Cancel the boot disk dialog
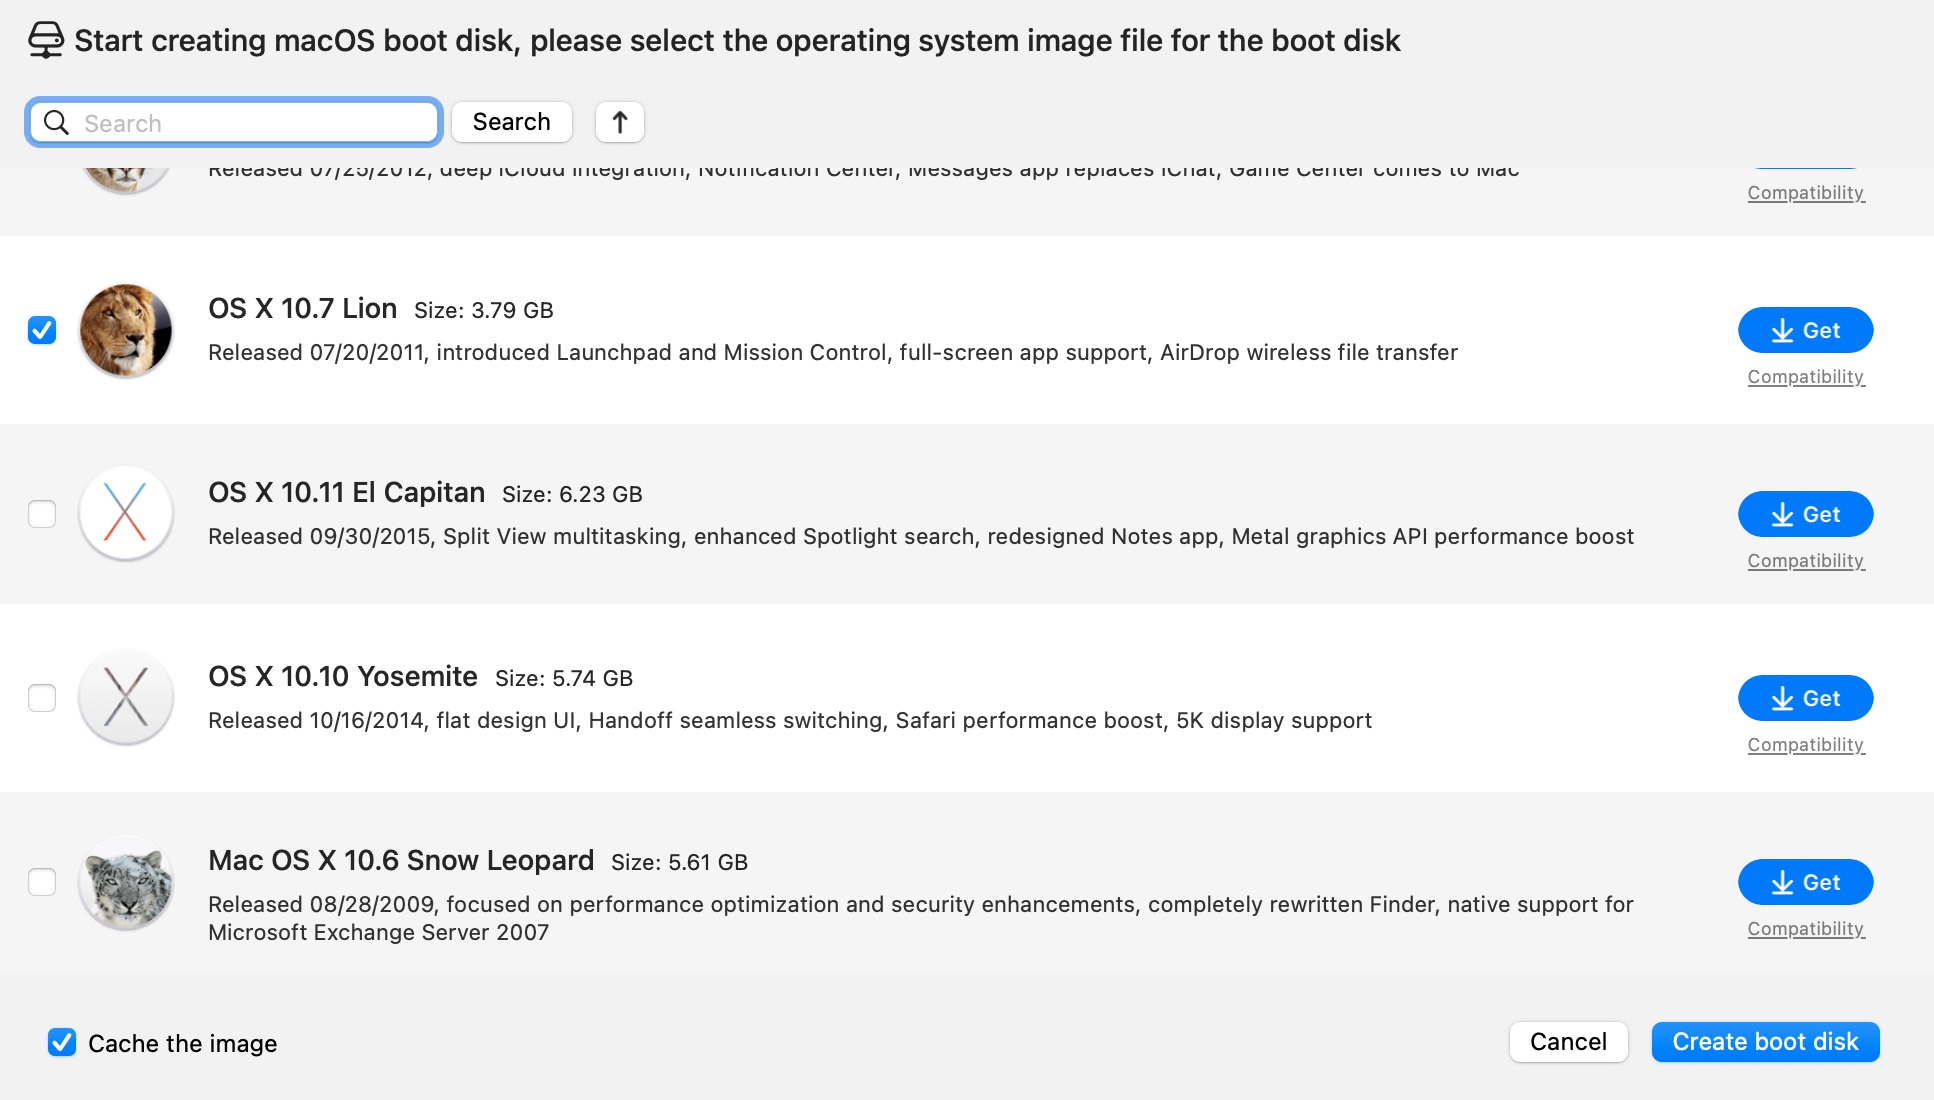Image resolution: width=1934 pixels, height=1100 pixels. (x=1568, y=1042)
